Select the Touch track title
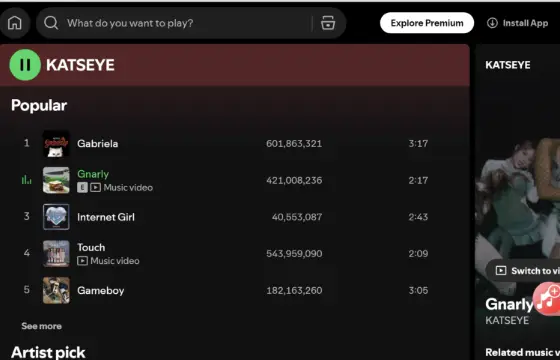The width and height of the screenshot is (560, 360). pyautogui.click(x=91, y=247)
